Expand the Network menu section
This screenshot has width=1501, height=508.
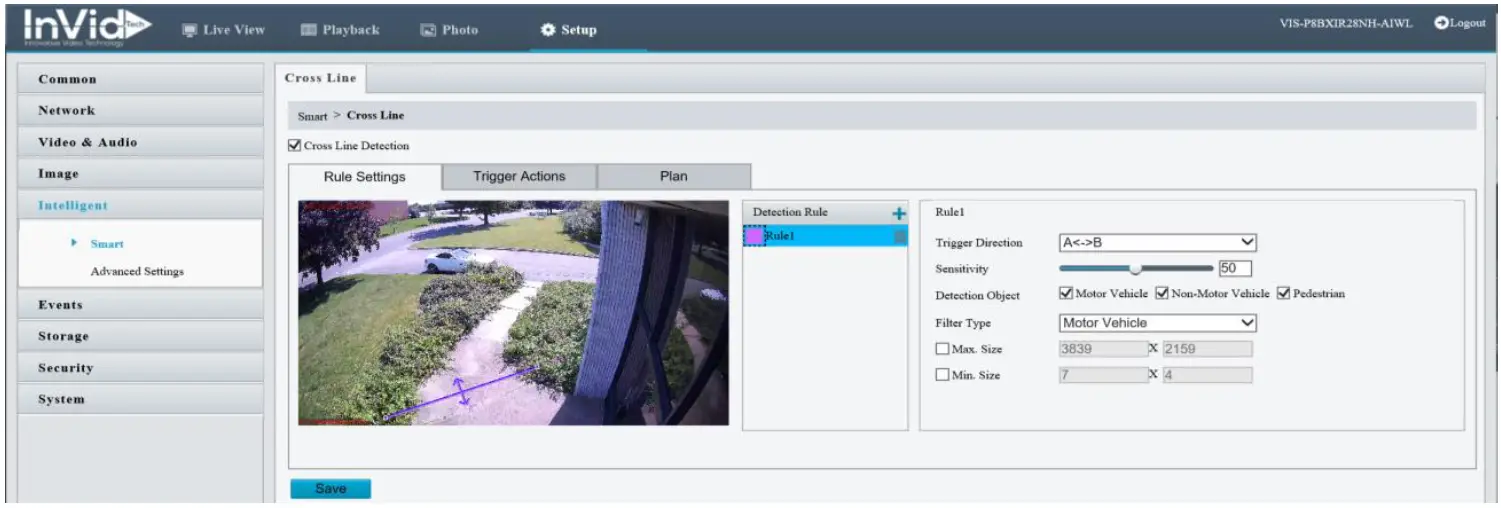(x=141, y=110)
